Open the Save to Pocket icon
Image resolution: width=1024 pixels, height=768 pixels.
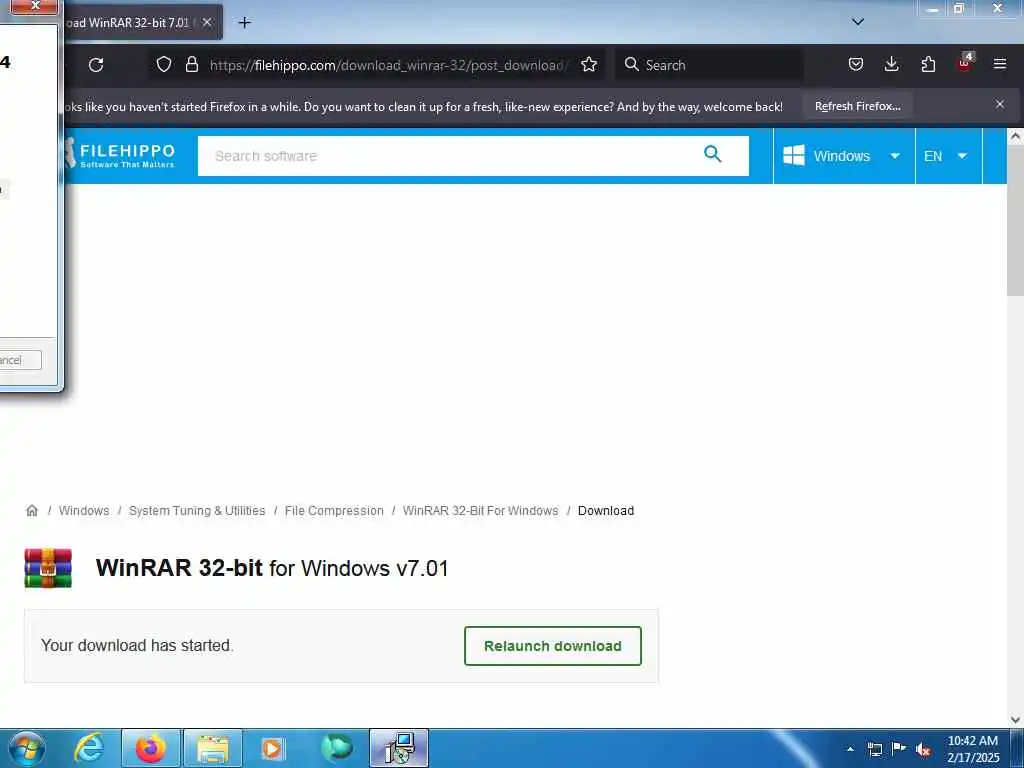[856, 64]
